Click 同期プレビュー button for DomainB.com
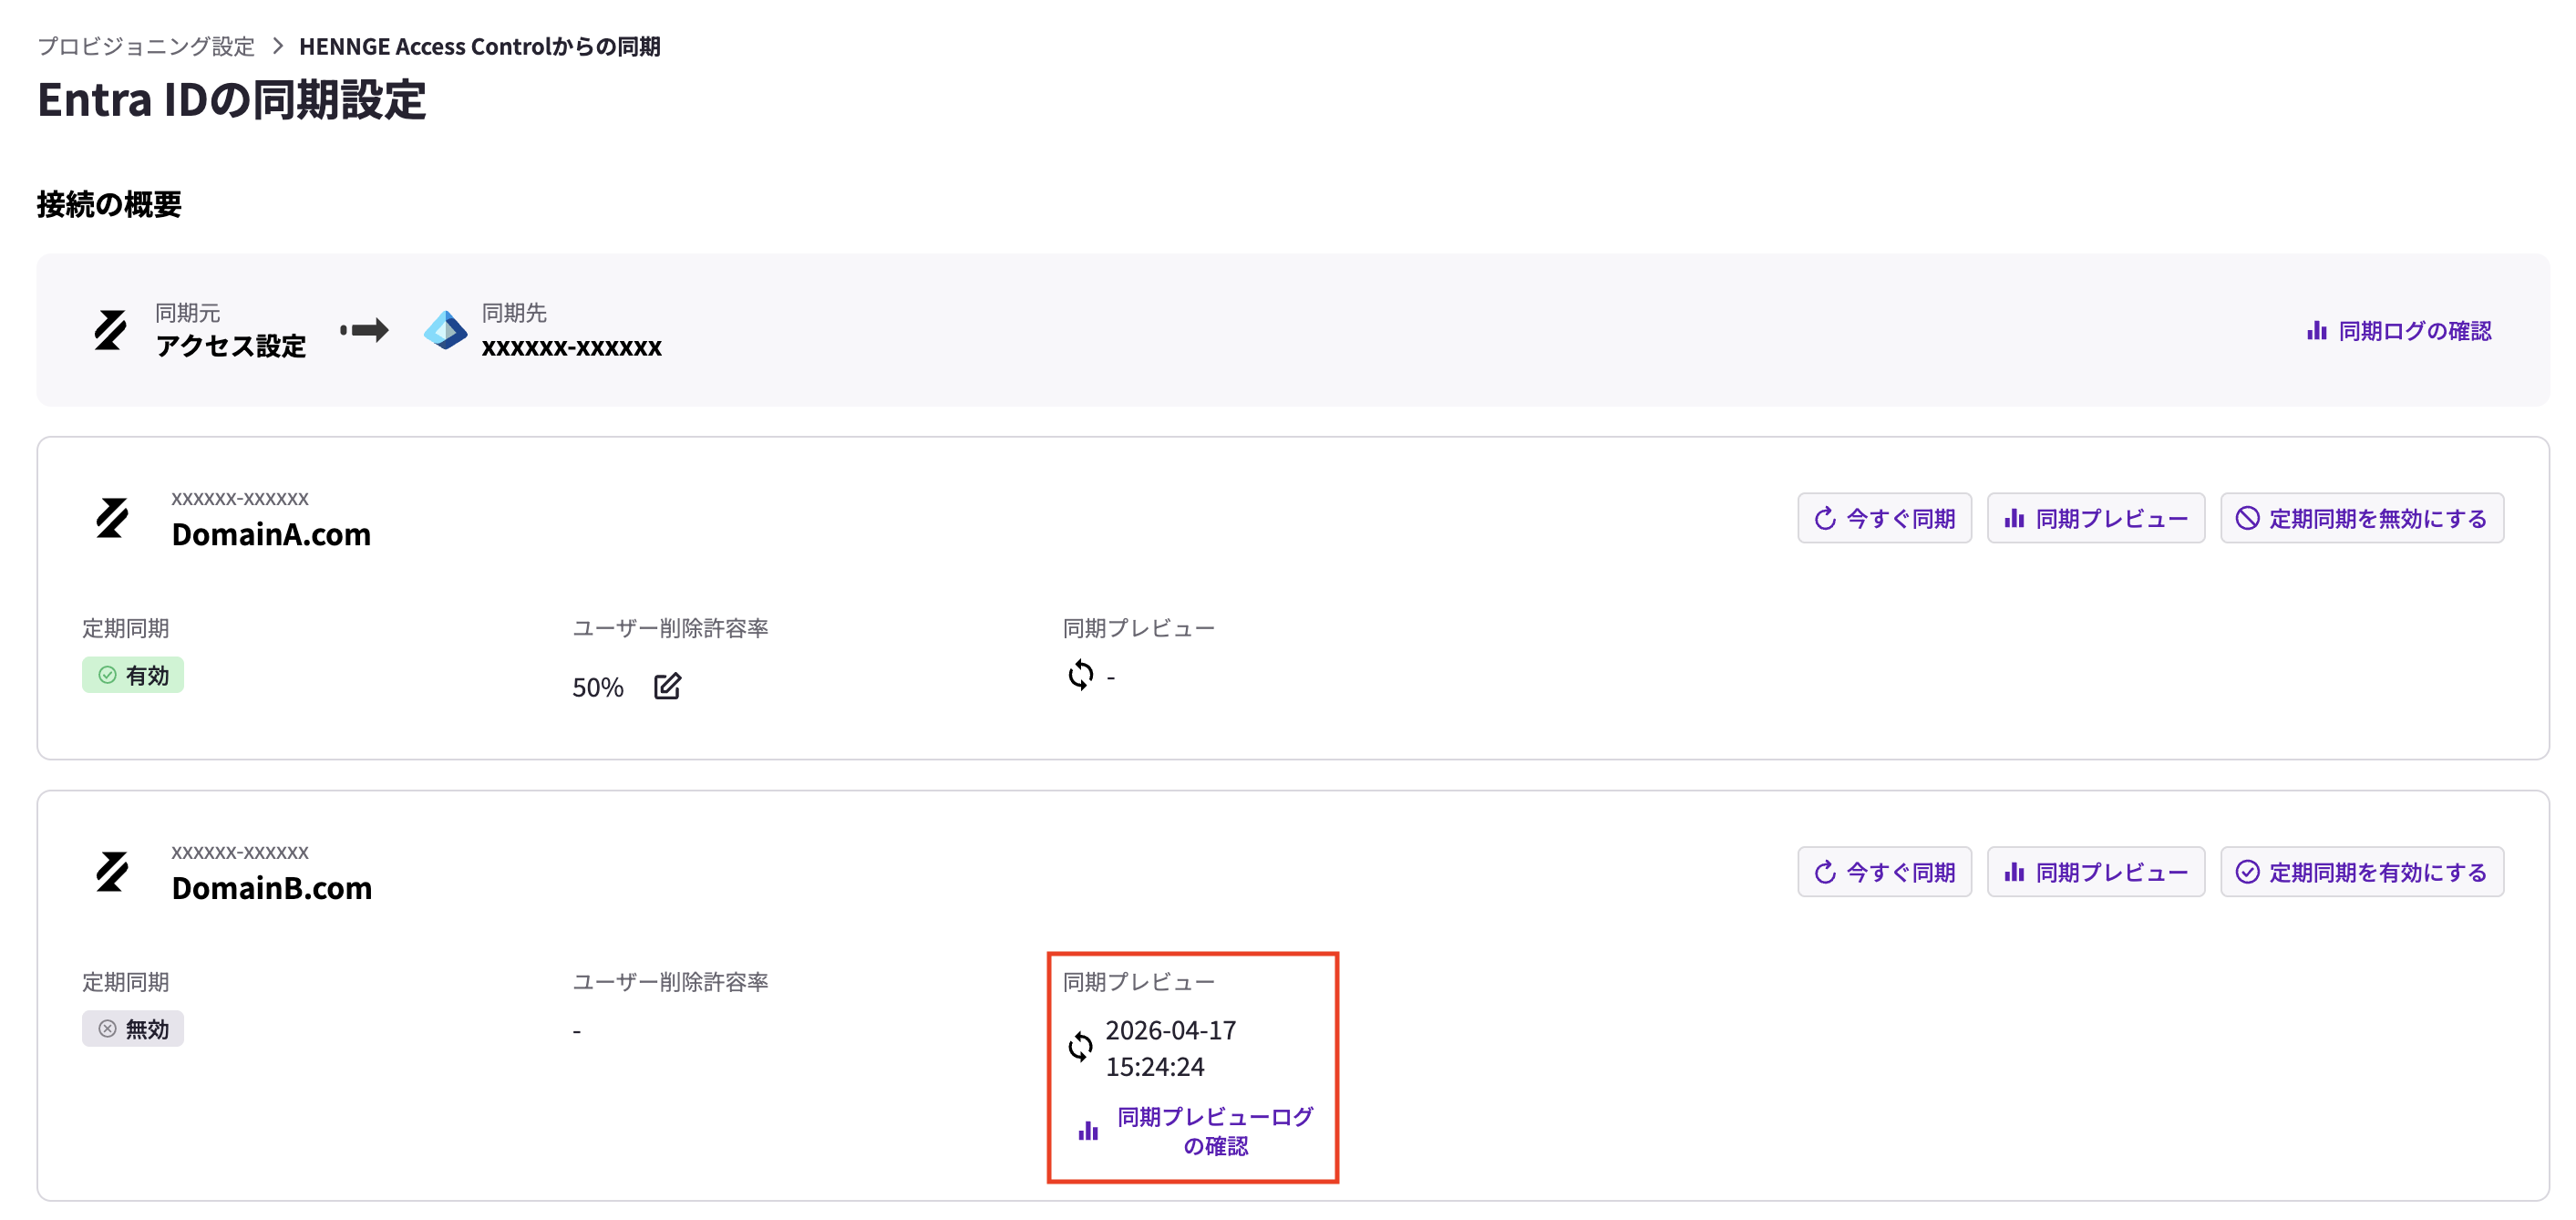The height and width of the screenshot is (1220, 2576). [x=2095, y=872]
